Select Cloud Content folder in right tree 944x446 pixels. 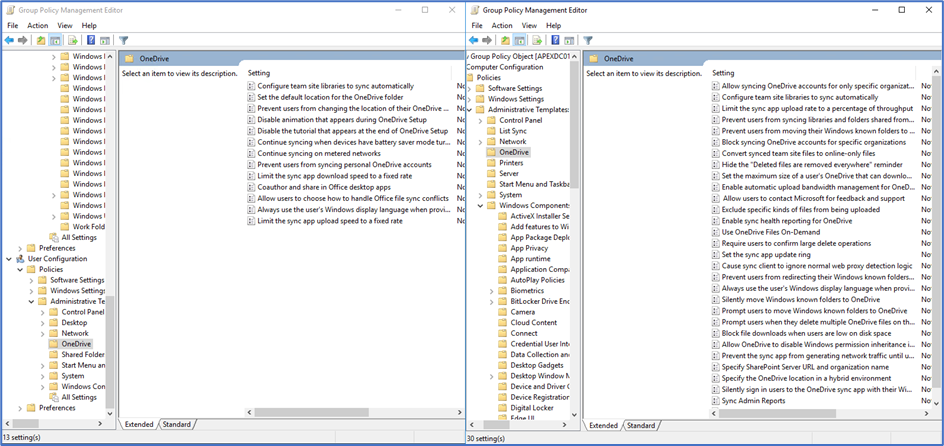533,323
